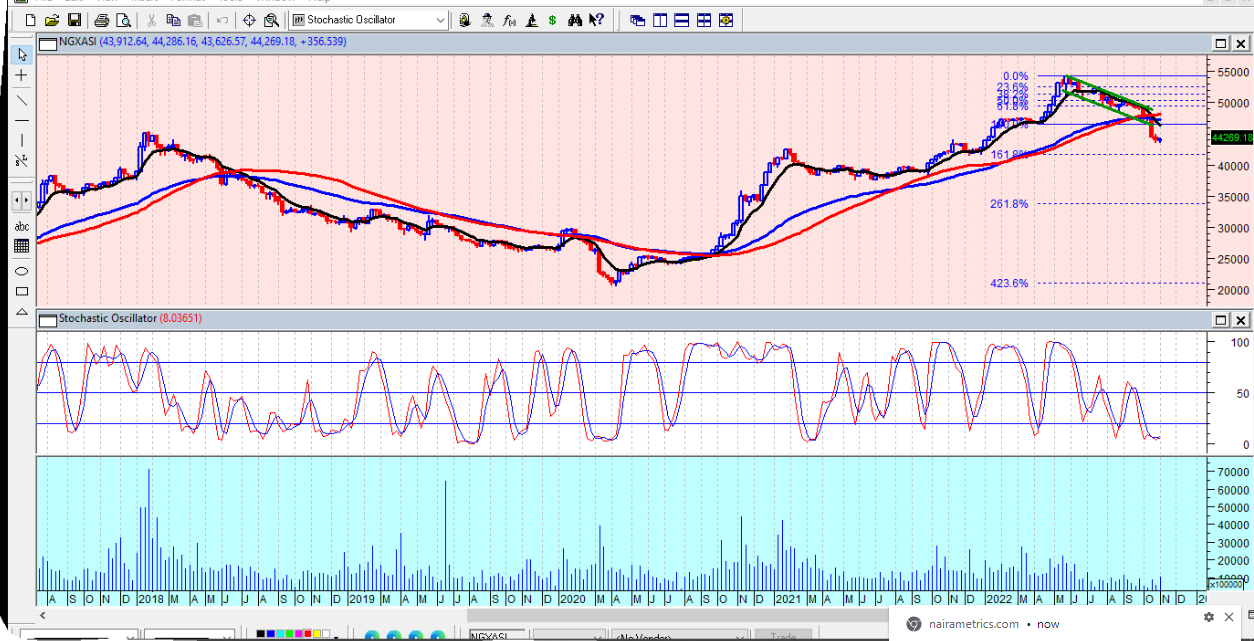The height and width of the screenshot is (641, 1254).
Task: Toggle the arrow pointer selection mode
Action: (21, 54)
